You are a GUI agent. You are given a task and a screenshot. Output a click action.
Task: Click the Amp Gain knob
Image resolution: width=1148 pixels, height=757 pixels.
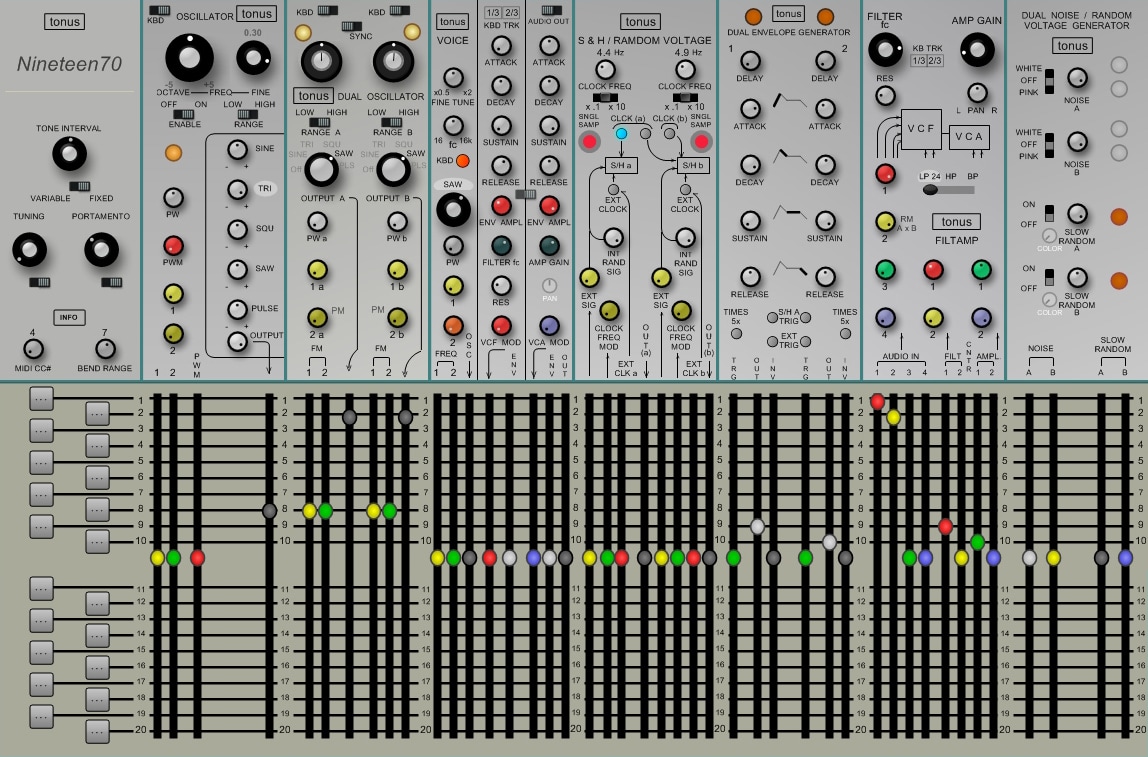[x=977, y=49]
